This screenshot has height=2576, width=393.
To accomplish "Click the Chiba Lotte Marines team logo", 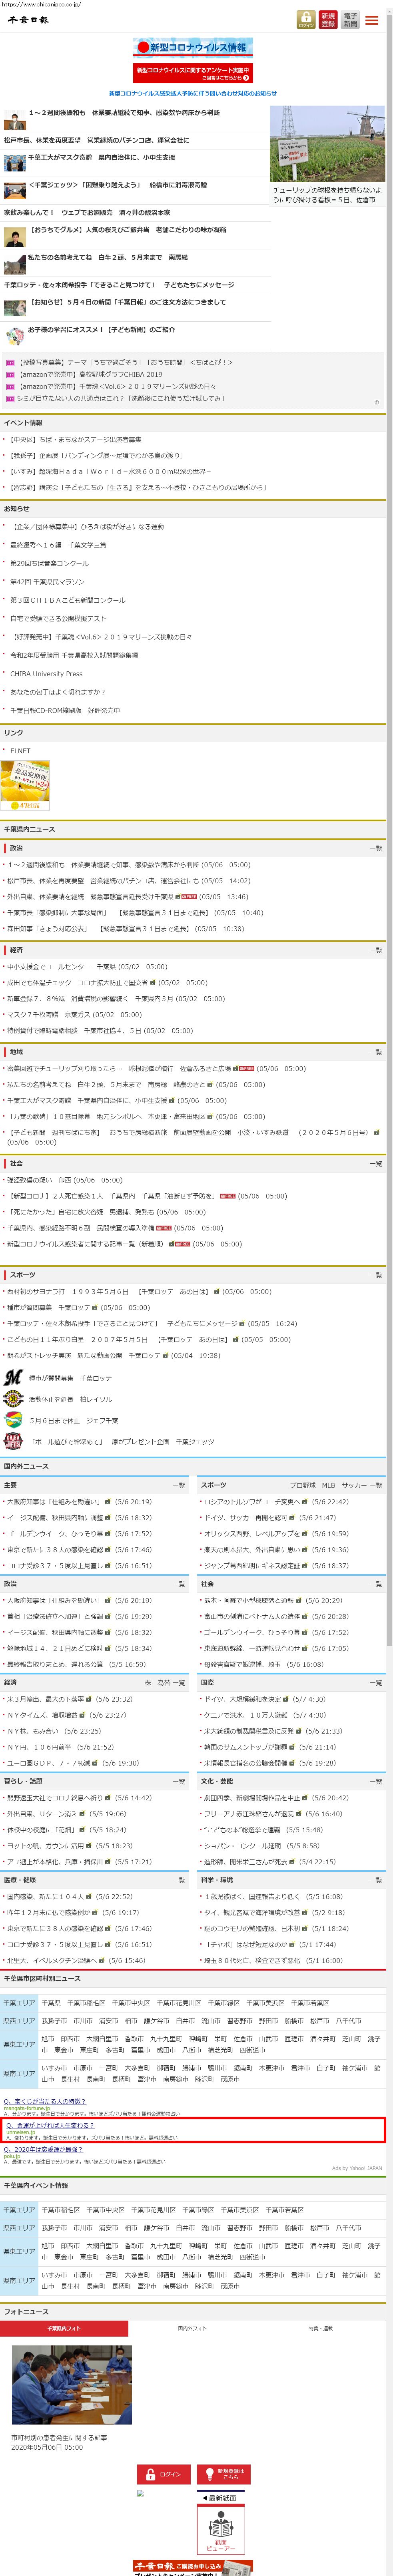I will [13, 1378].
